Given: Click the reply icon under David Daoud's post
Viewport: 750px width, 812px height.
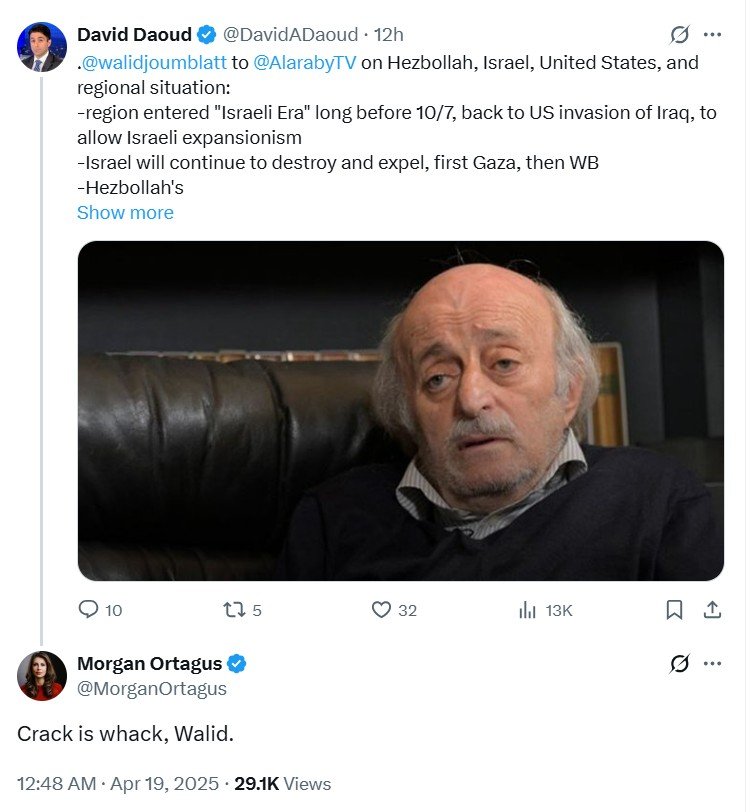Looking at the screenshot, I should 89,609.
